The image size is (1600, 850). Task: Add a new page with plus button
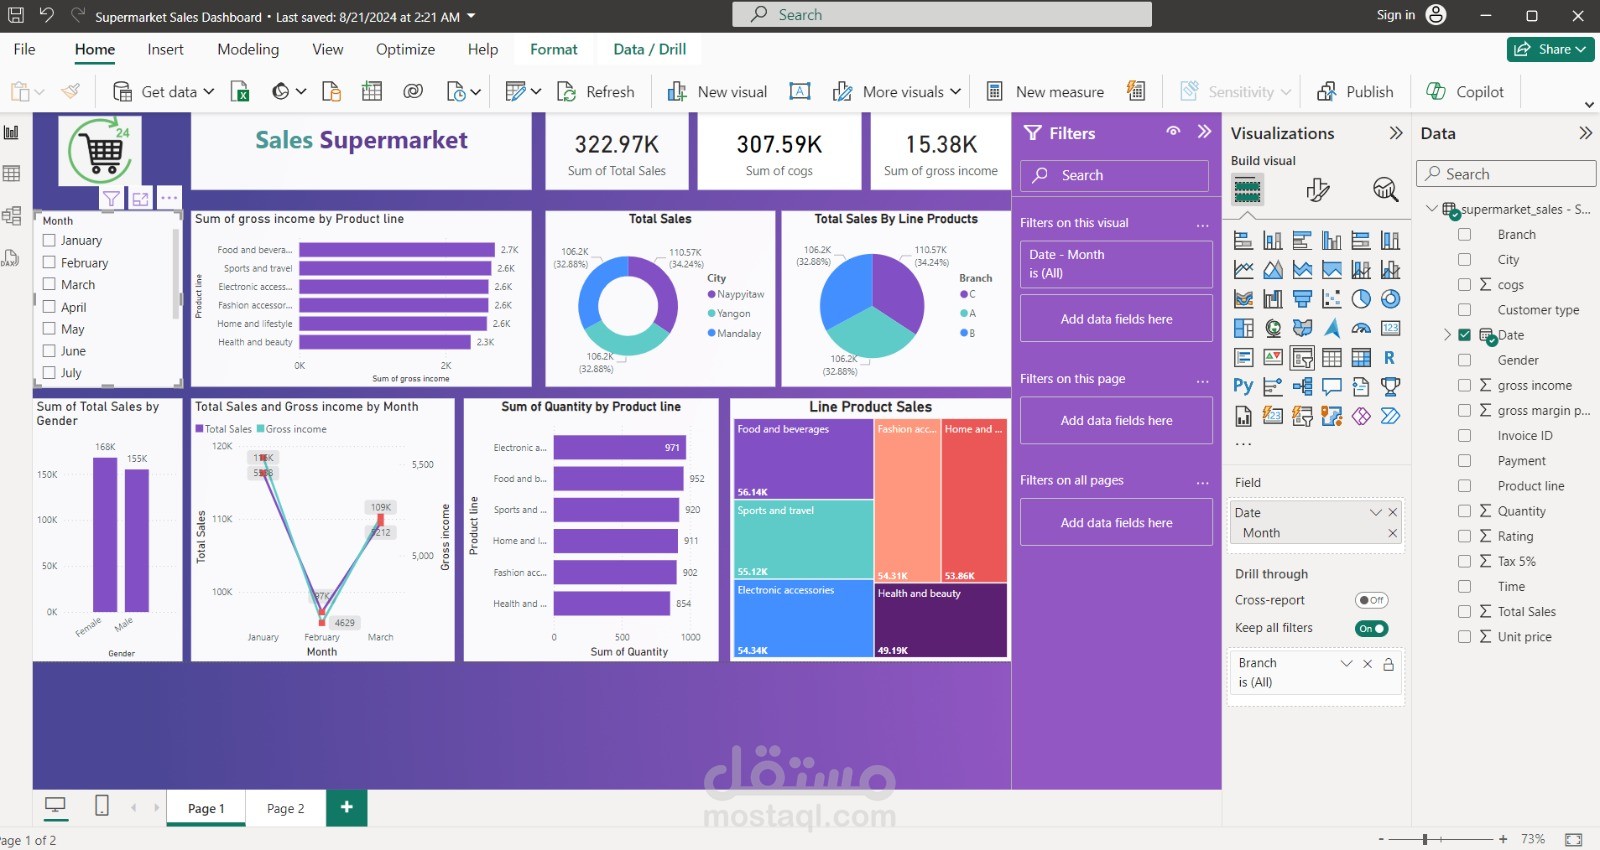(346, 807)
